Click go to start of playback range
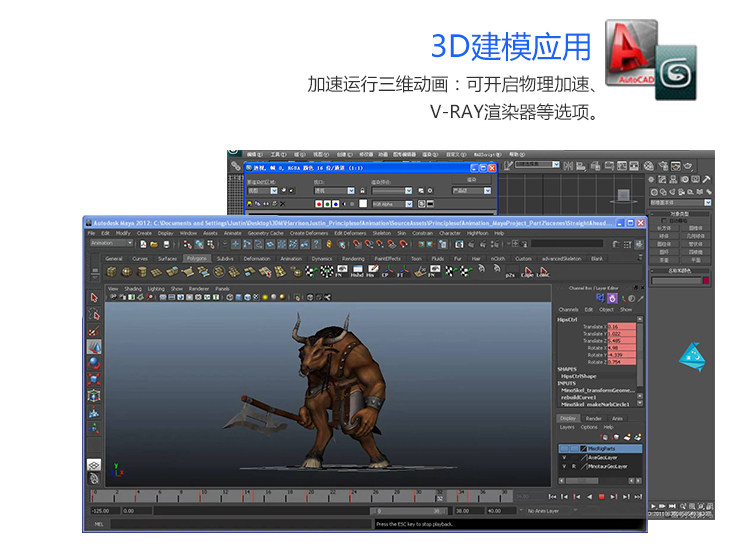Image resolution: width=750 pixels, height=557 pixels. pos(552,497)
